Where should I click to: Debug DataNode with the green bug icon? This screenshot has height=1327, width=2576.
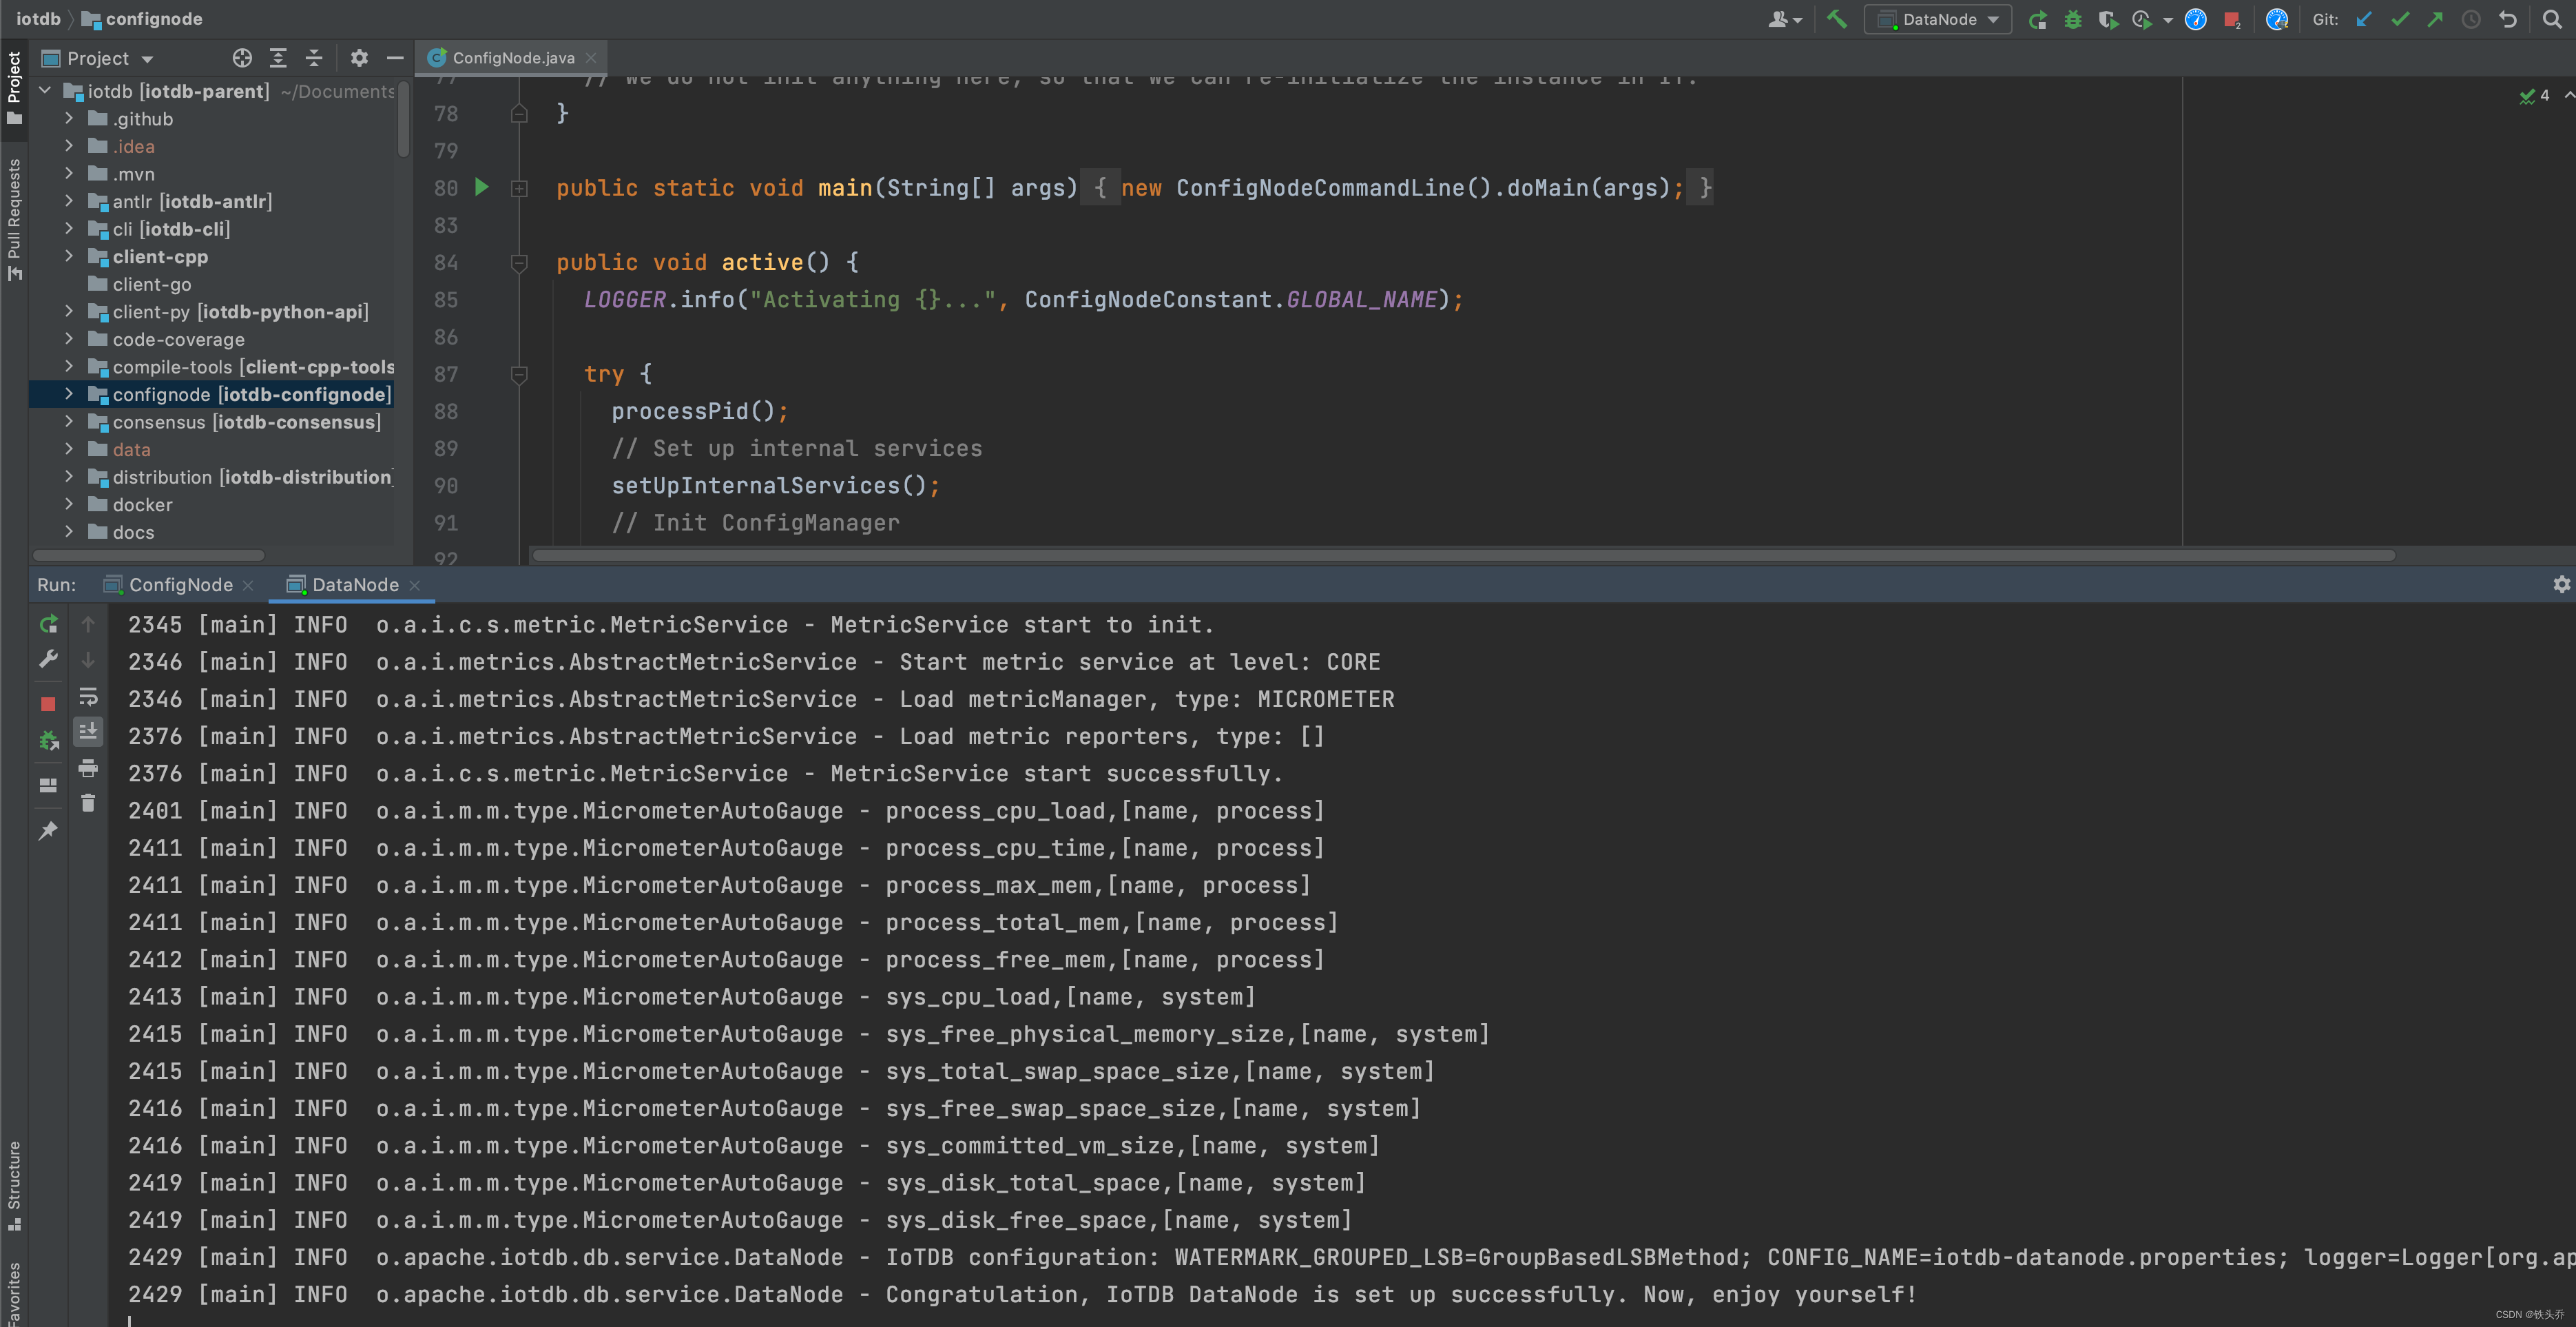click(x=2073, y=19)
